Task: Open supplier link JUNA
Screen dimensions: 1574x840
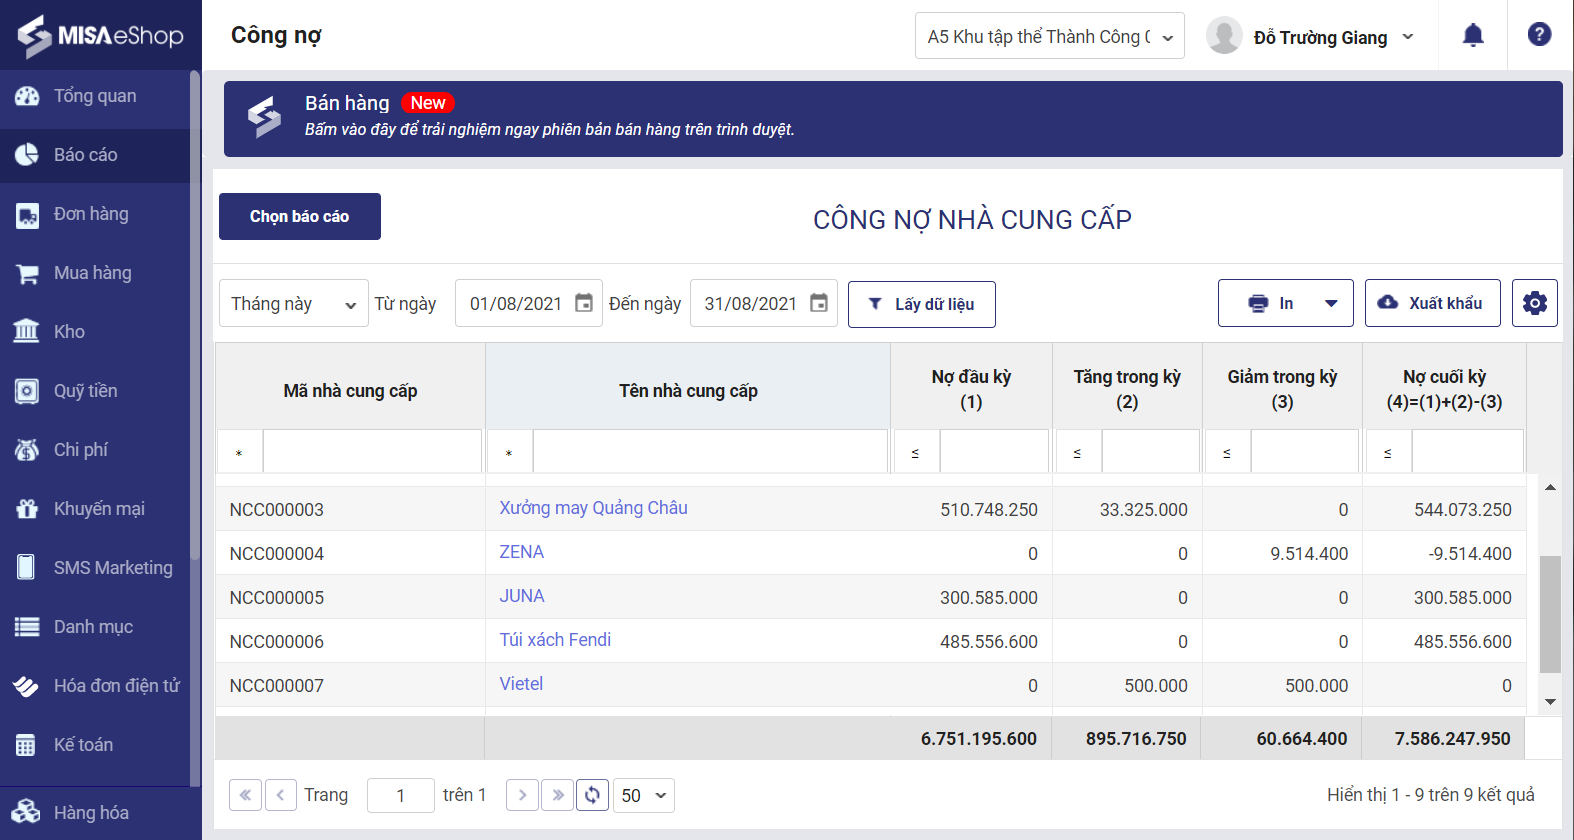Action: (x=522, y=596)
